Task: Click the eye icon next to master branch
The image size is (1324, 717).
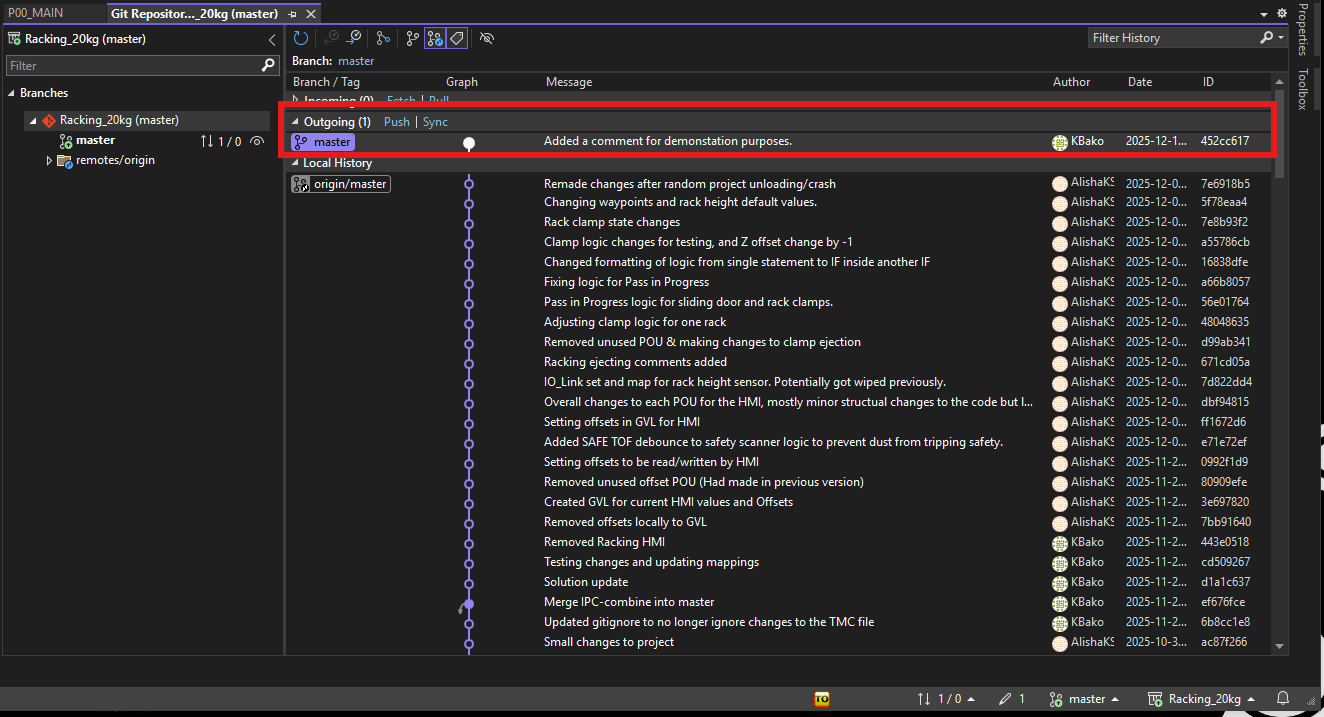Action: 258,141
